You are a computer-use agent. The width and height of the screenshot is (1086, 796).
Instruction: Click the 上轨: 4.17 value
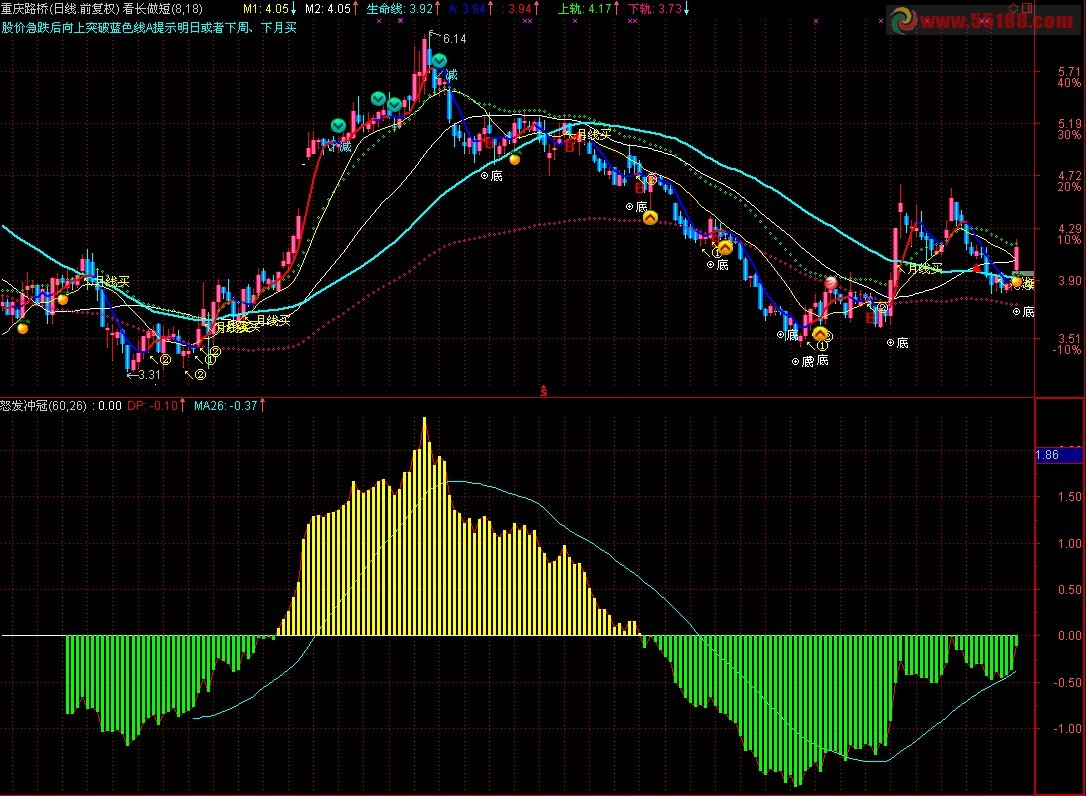pos(585,9)
